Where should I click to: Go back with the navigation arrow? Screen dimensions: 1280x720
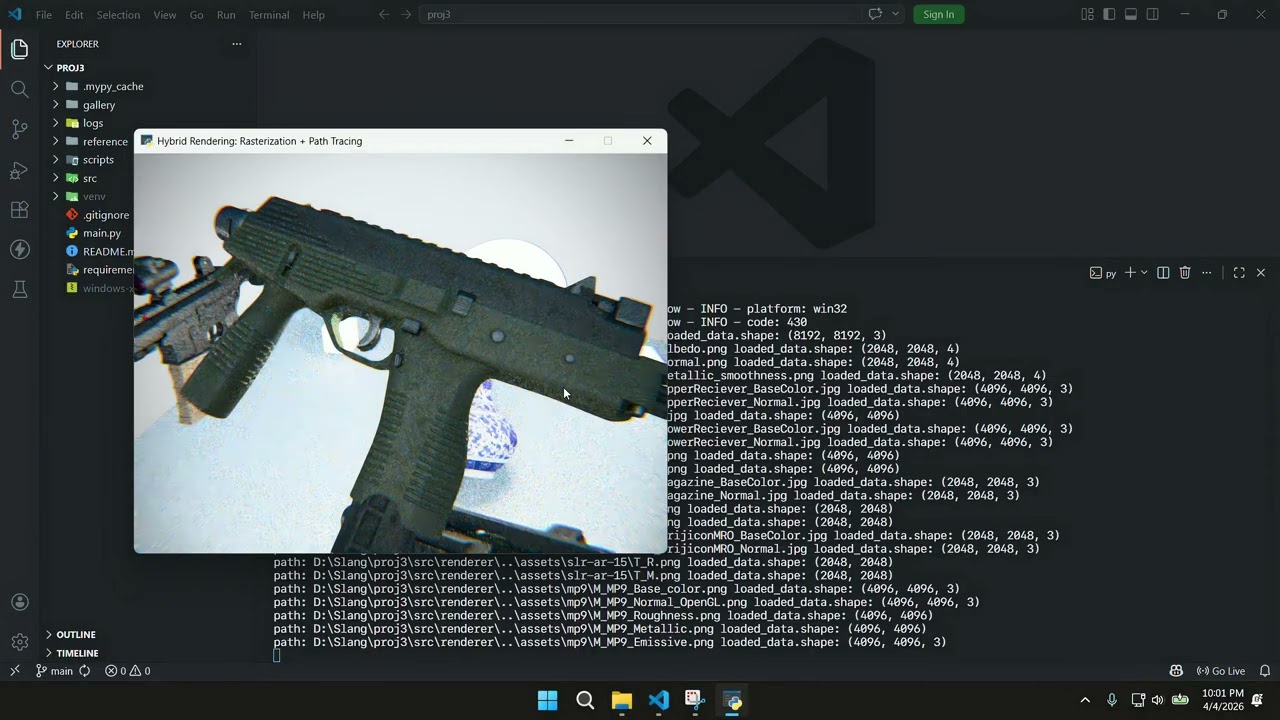pyautogui.click(x=384, y=14)
